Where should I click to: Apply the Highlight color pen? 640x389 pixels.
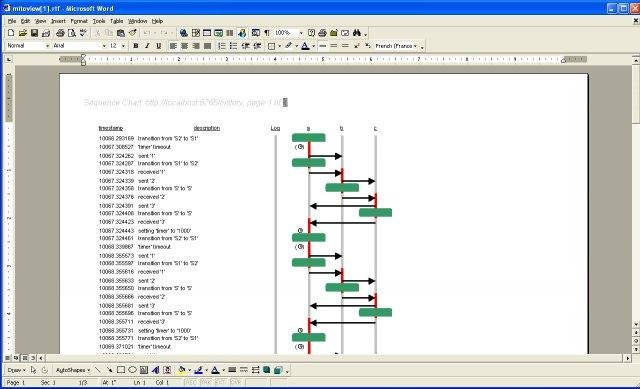(x=289, y=46)
